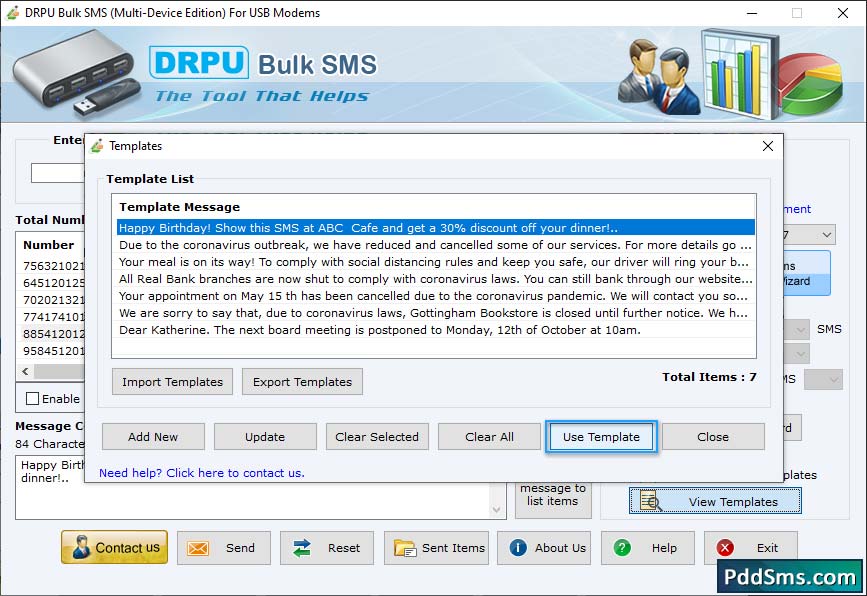
Task: Click the Send button
Action: (224, 548)
